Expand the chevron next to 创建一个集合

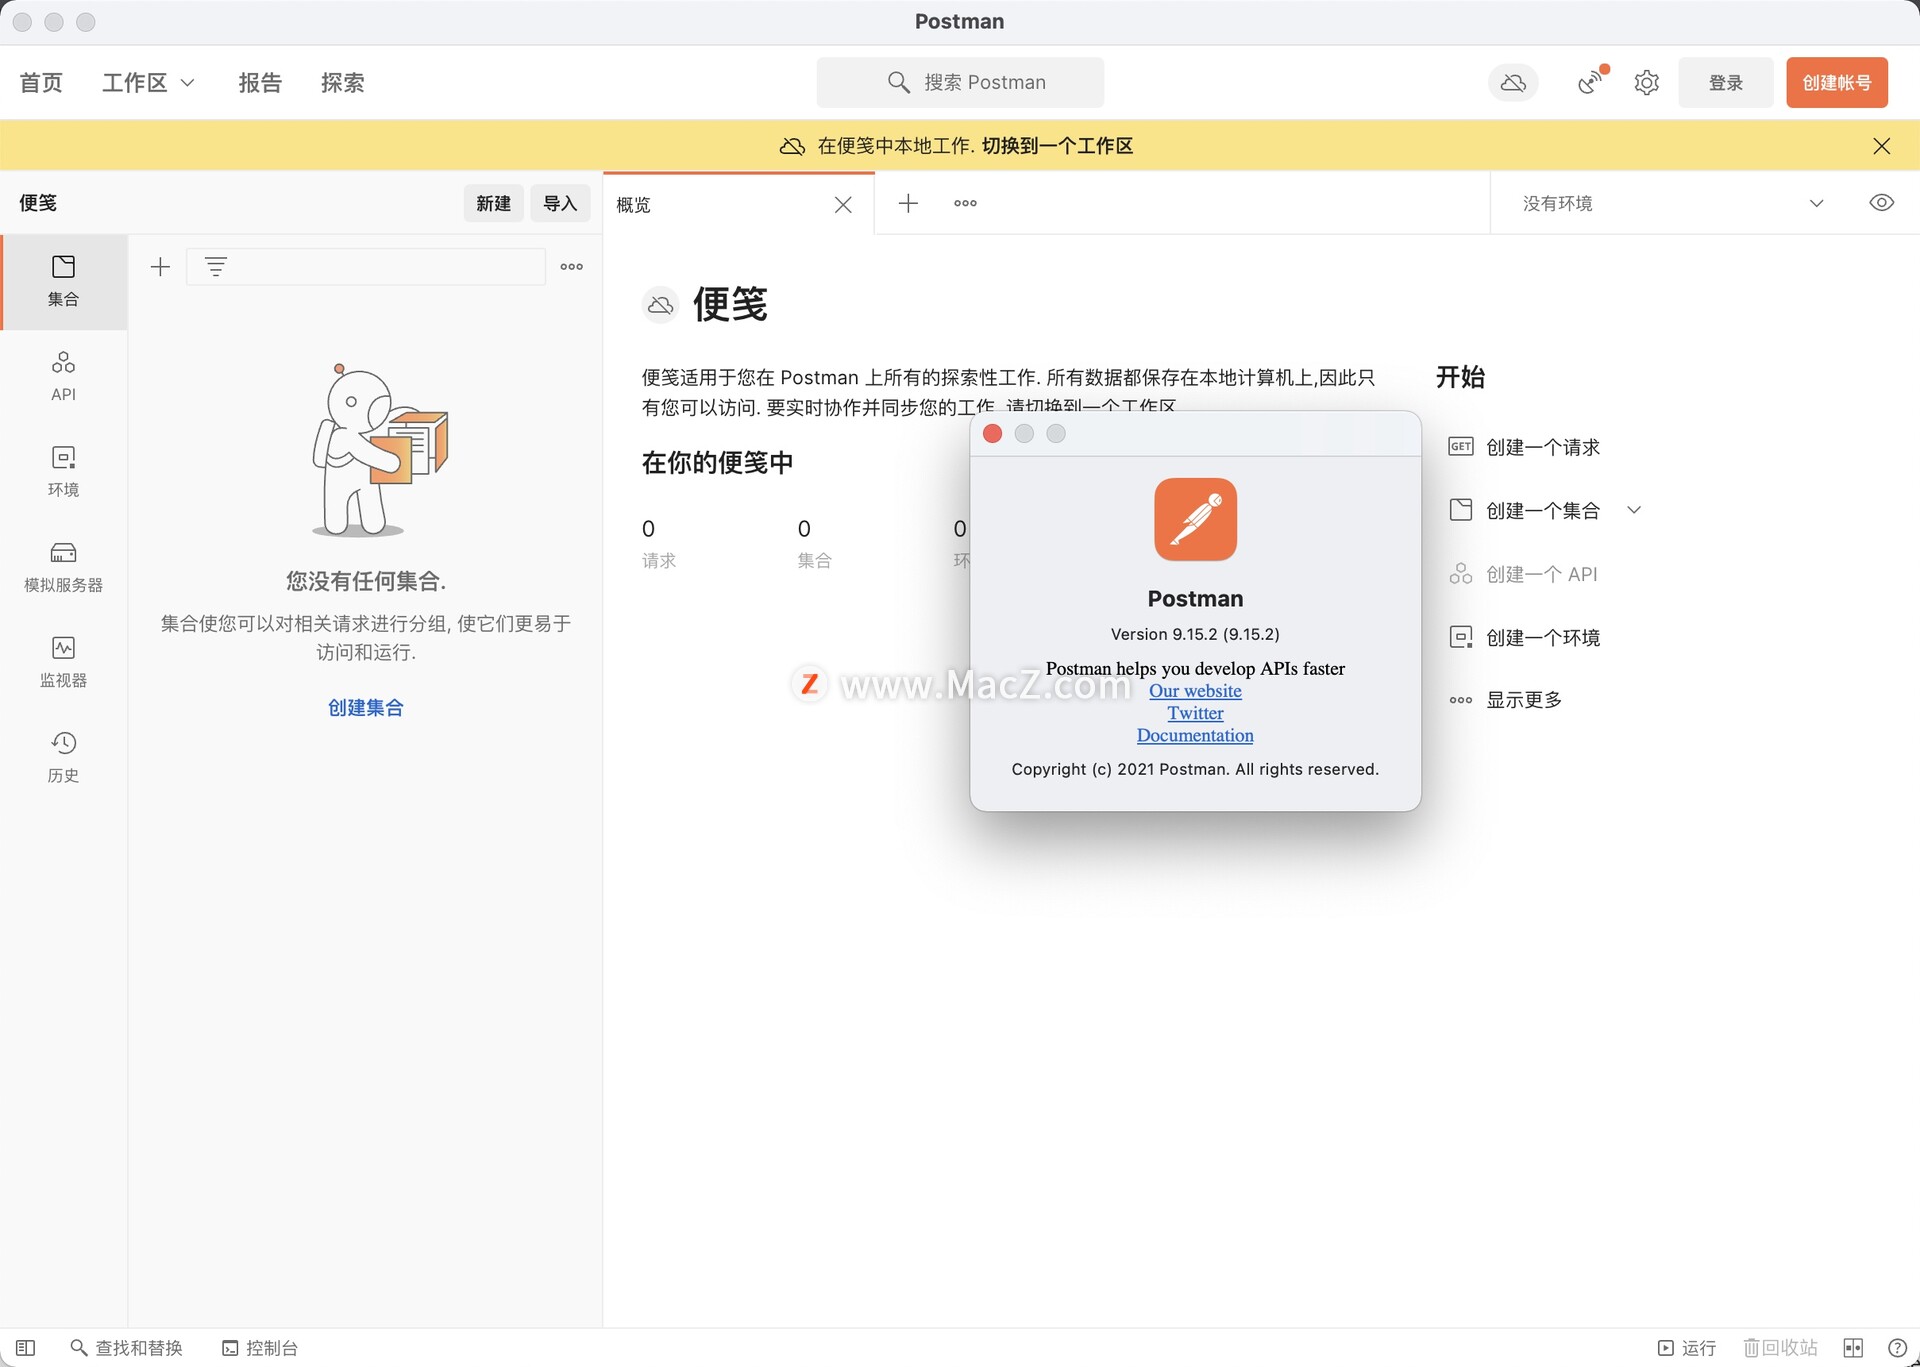click(x=1634, y=510)
